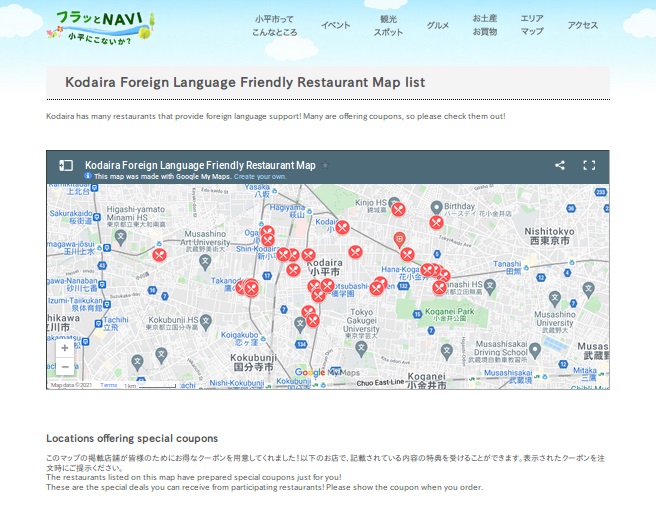This screenshot has height=515, width=656.
Task: Click the Kokubunji 国分寺市 map label
Action: point(254,362)
